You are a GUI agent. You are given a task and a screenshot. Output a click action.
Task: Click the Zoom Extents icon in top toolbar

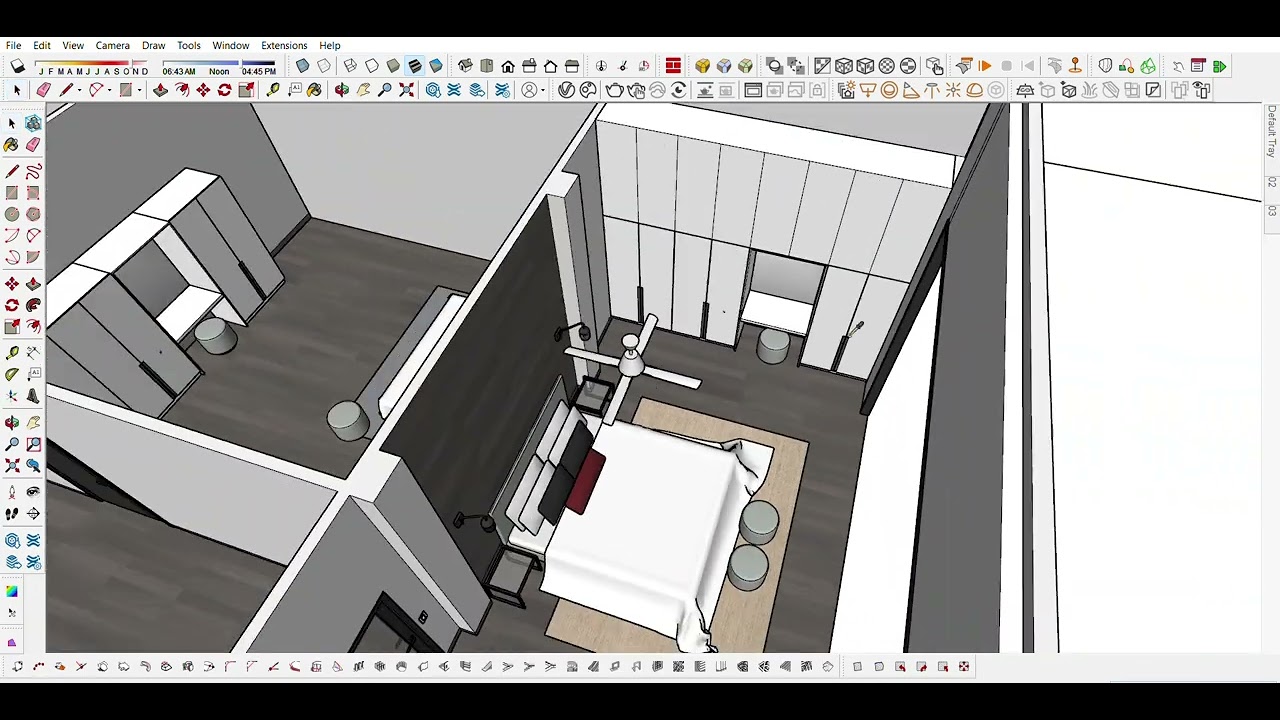[406, 90]
